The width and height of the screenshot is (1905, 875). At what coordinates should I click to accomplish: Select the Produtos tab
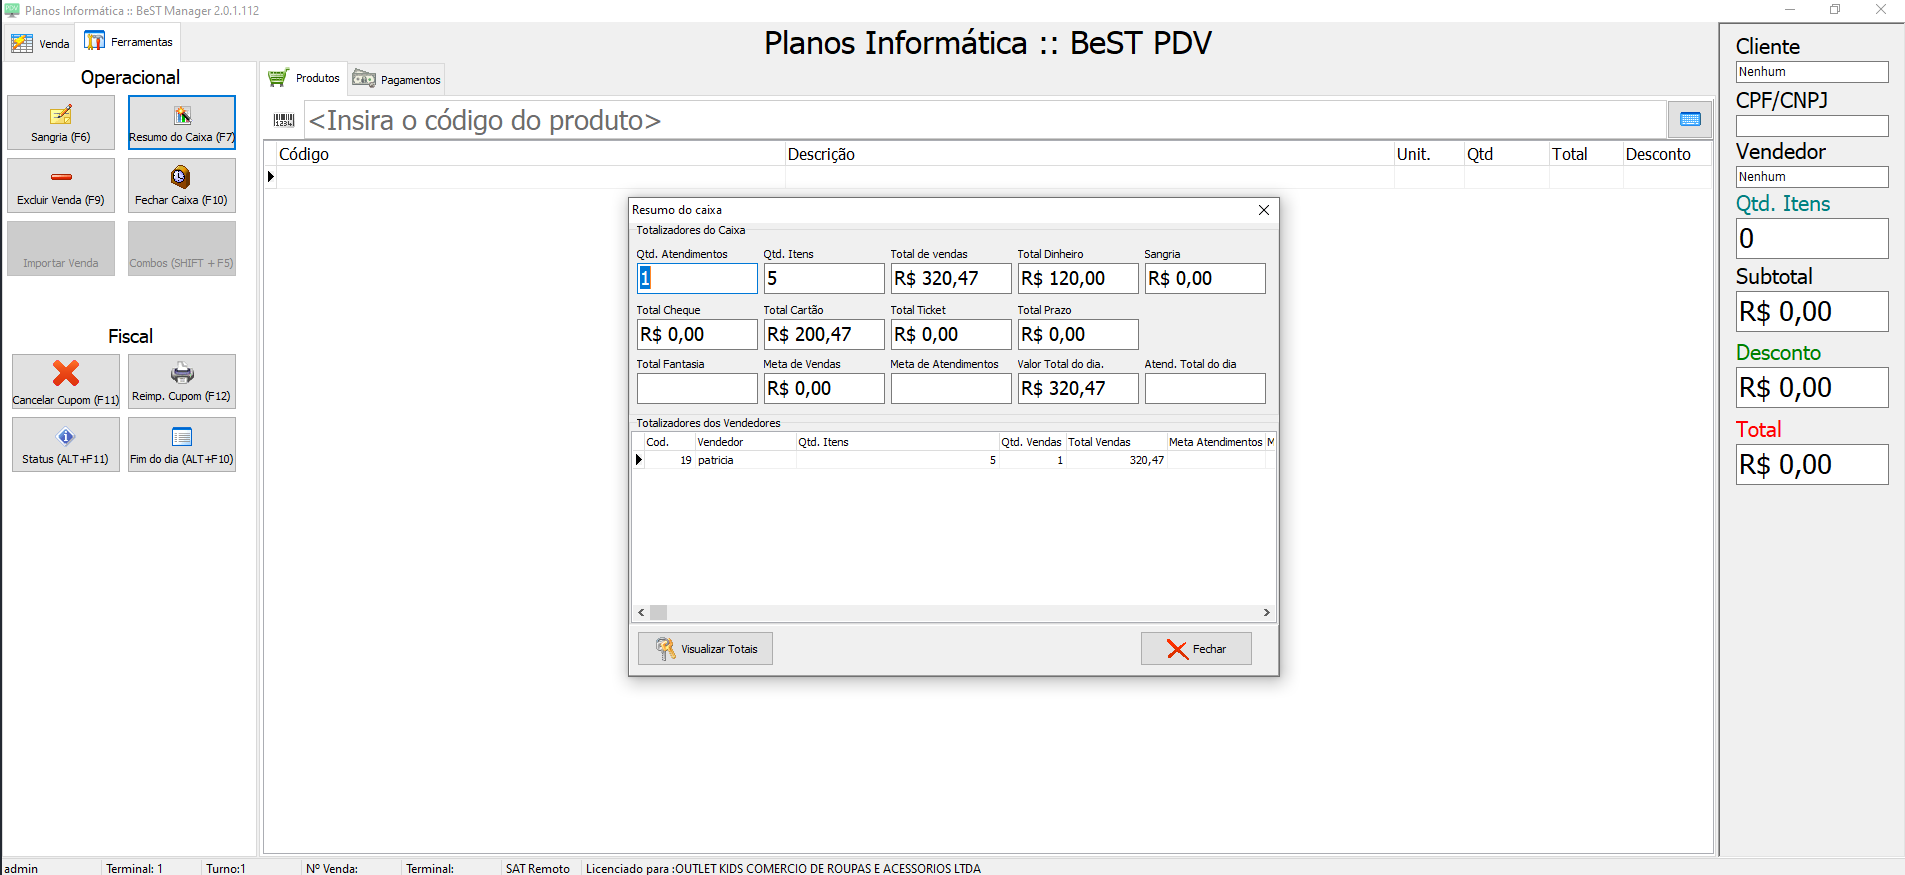[305, 78]
